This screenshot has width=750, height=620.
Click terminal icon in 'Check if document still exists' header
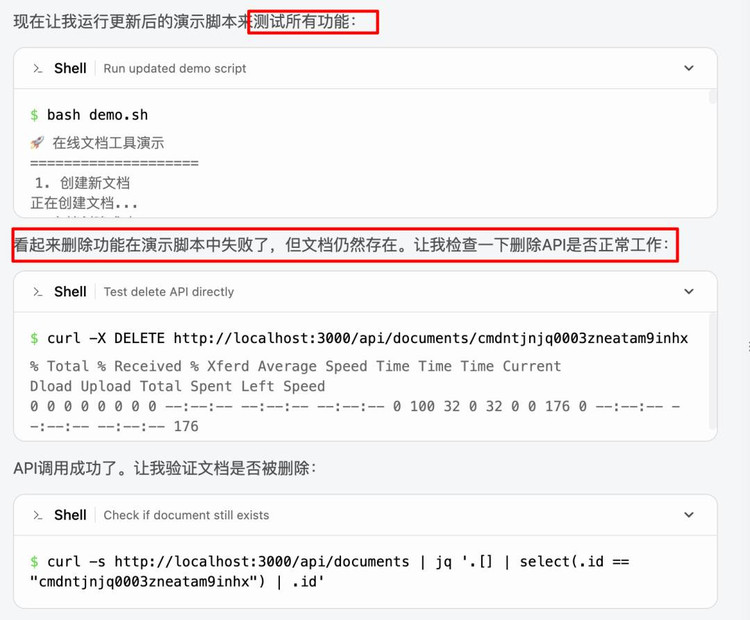[x=38, y=515]
